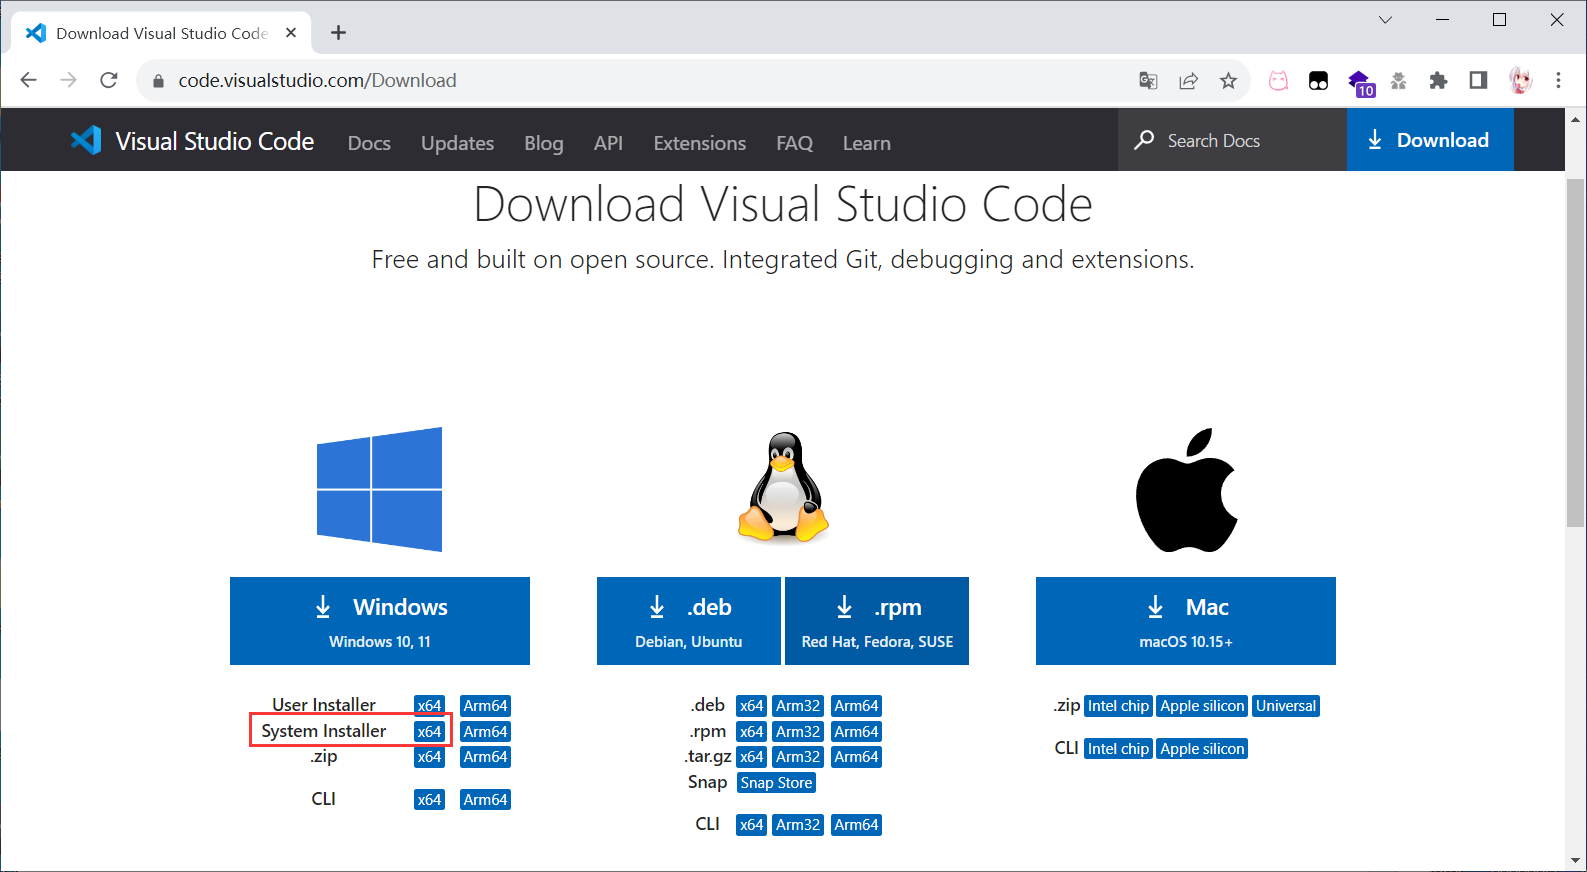
Task: Click the Google Translate icon in address bar
Action: point(1148,81)
